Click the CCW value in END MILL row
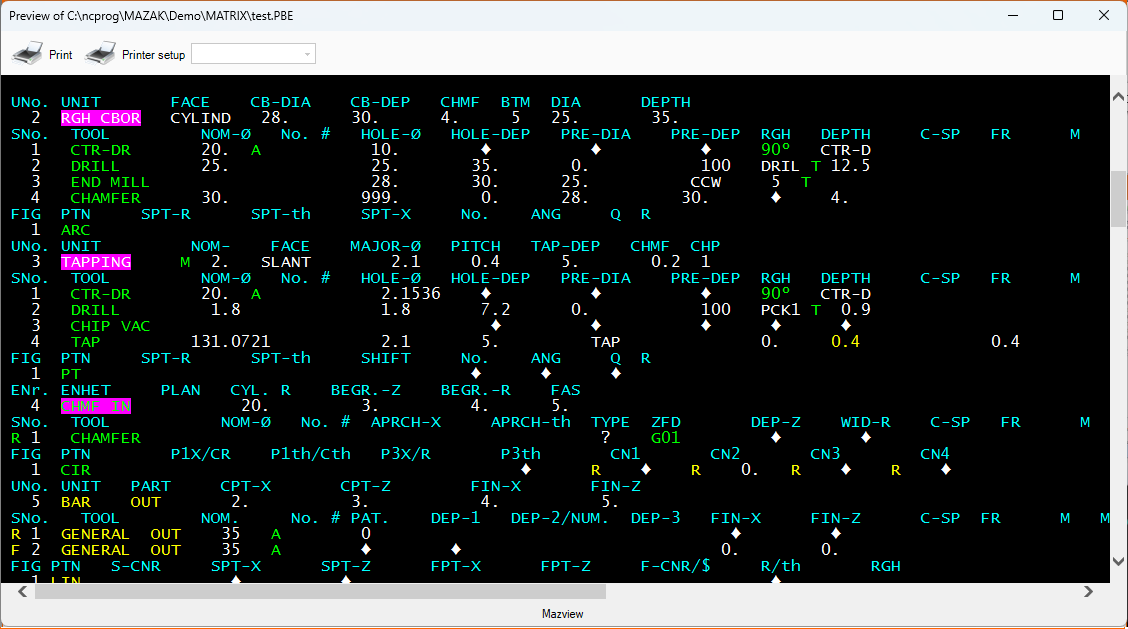 coord(706,182)
